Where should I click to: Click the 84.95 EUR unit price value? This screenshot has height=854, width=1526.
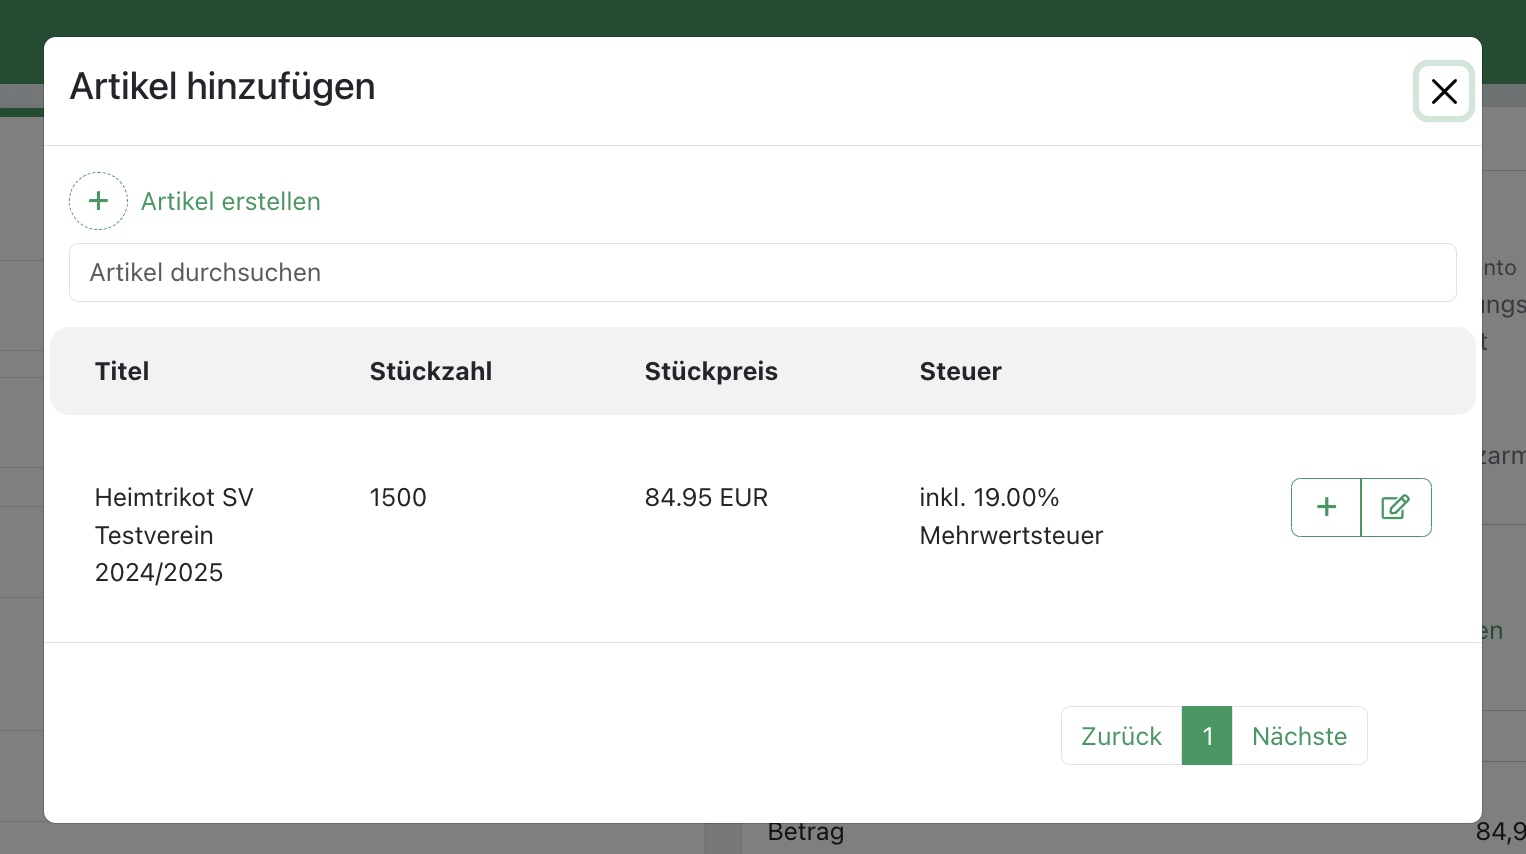coord(706,498)
